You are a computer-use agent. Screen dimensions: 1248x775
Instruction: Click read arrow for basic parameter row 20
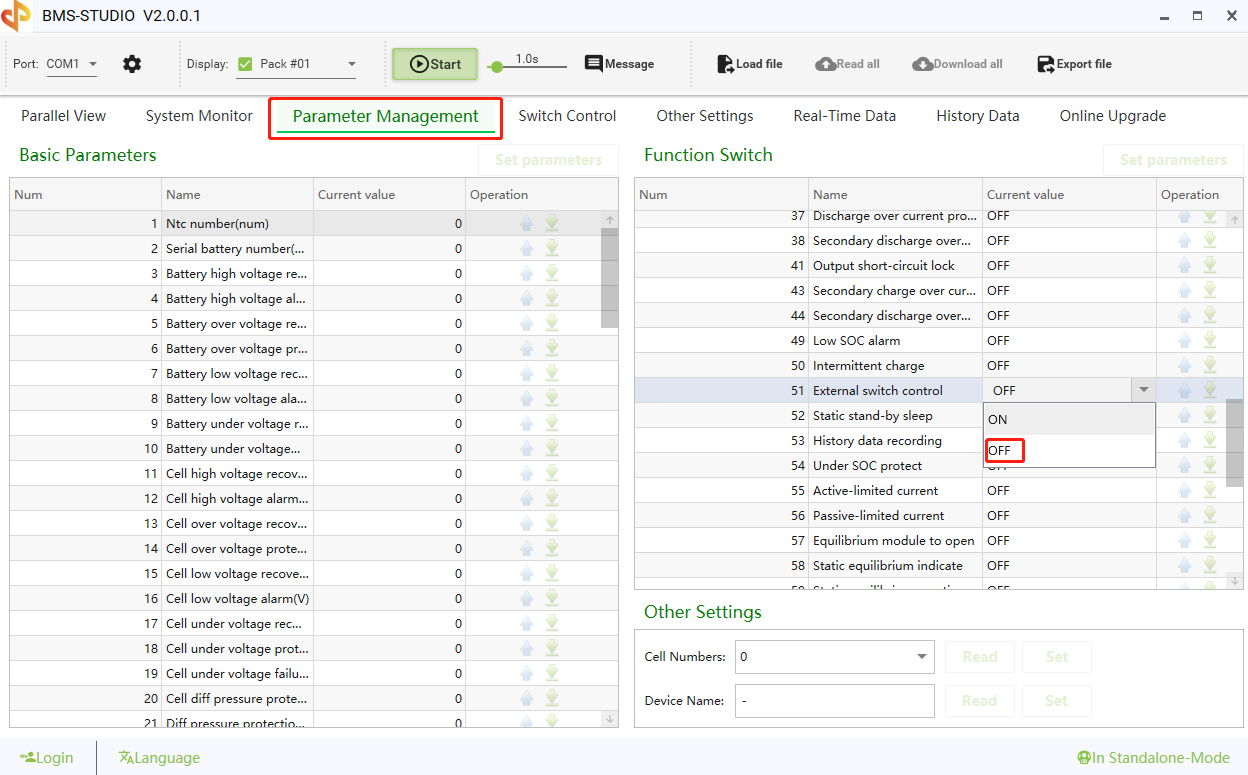coord(527,698)
